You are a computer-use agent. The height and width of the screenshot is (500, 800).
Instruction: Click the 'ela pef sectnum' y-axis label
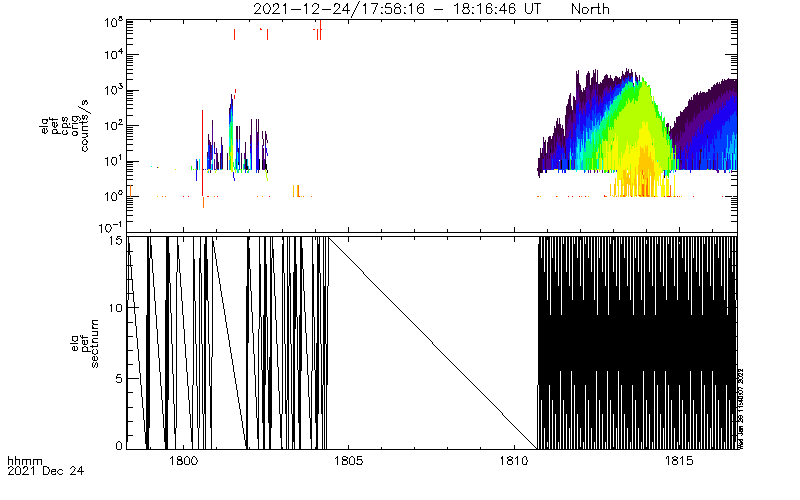[x=85, y=343]
